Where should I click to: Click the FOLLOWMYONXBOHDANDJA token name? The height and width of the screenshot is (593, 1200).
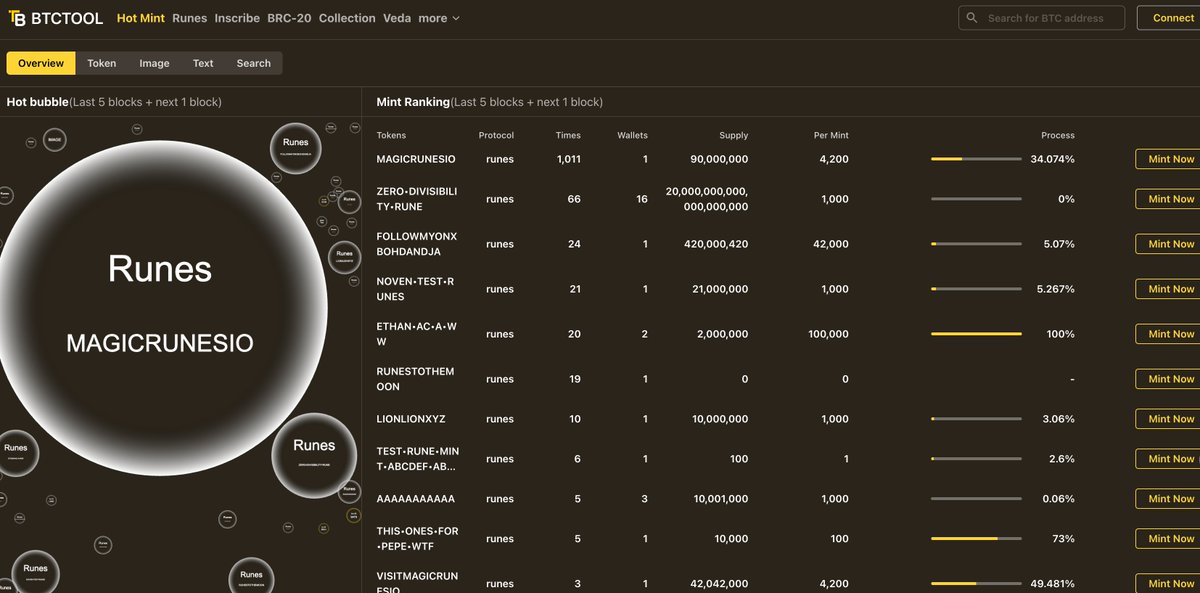(x=417, y=244)
